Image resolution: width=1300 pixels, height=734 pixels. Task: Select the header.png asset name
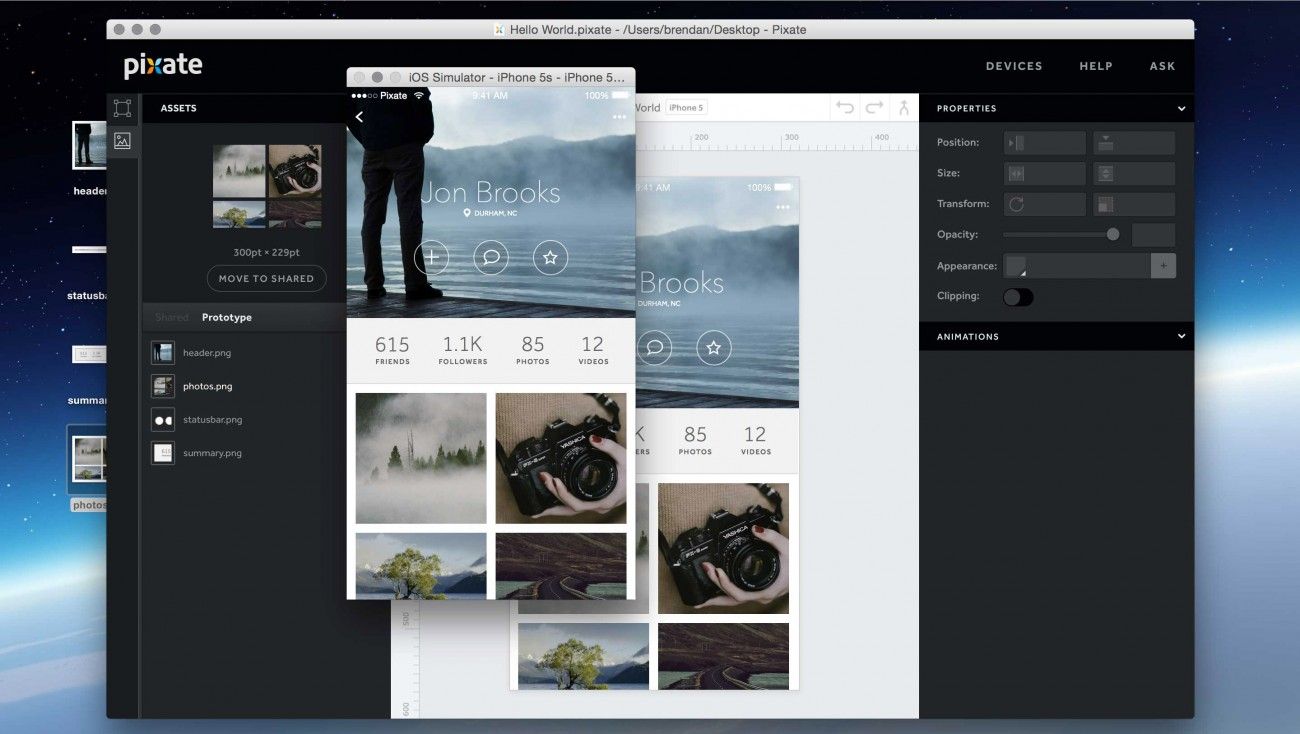207,353
